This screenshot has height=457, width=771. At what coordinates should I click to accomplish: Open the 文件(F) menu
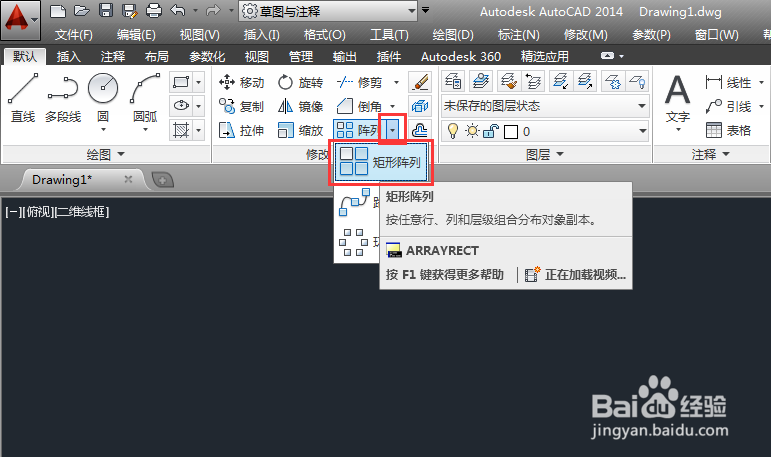(x=74, y=35)
